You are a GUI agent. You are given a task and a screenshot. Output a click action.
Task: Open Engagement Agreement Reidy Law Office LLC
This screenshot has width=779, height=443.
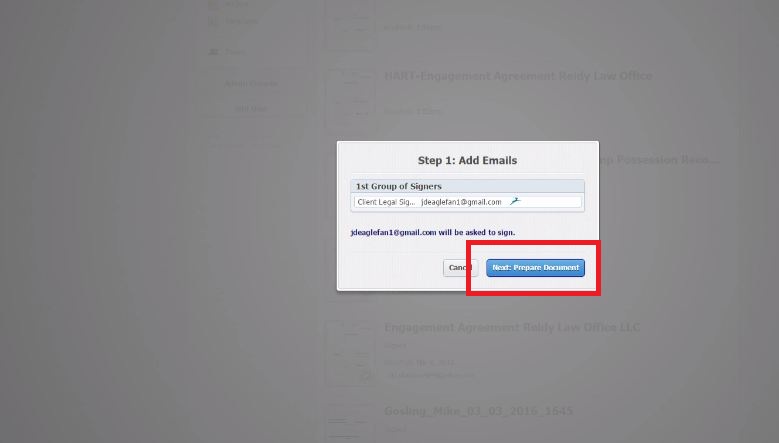coord(512,327)
